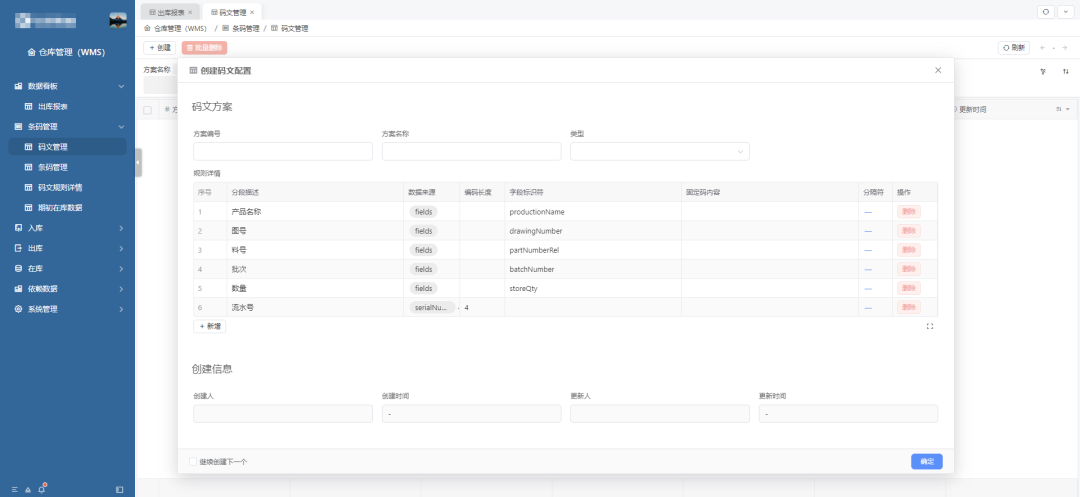Toggle the 继续创建下一个 checkbox

point(193,461)
